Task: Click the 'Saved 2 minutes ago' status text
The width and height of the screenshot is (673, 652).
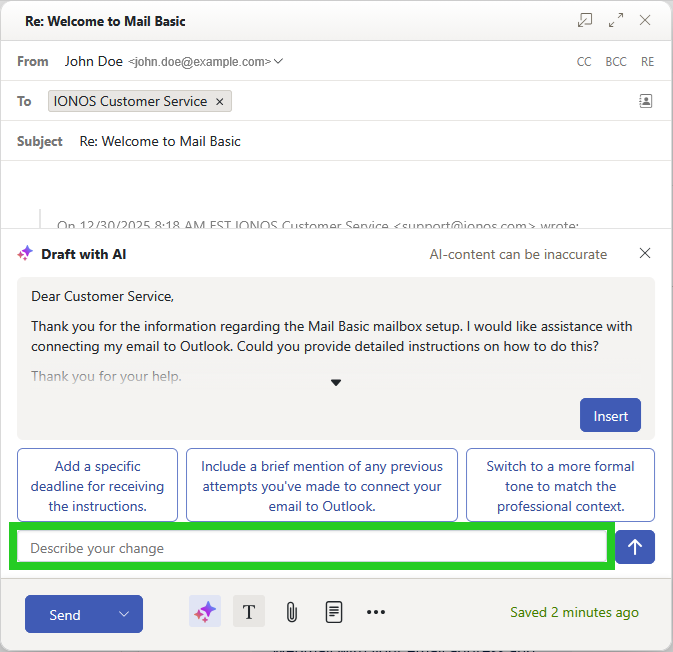Action: click(574, 613)
